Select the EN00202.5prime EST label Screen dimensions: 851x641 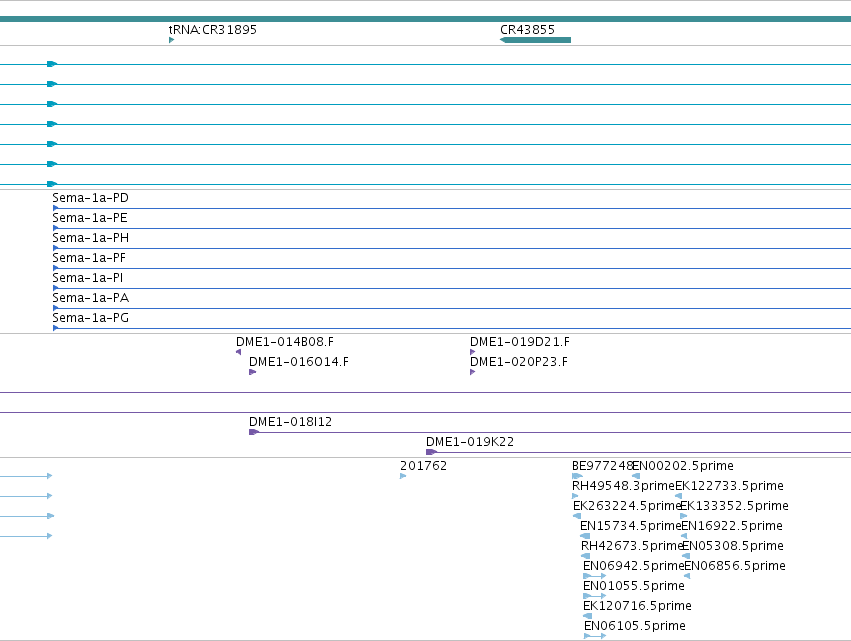coord(683,466)
